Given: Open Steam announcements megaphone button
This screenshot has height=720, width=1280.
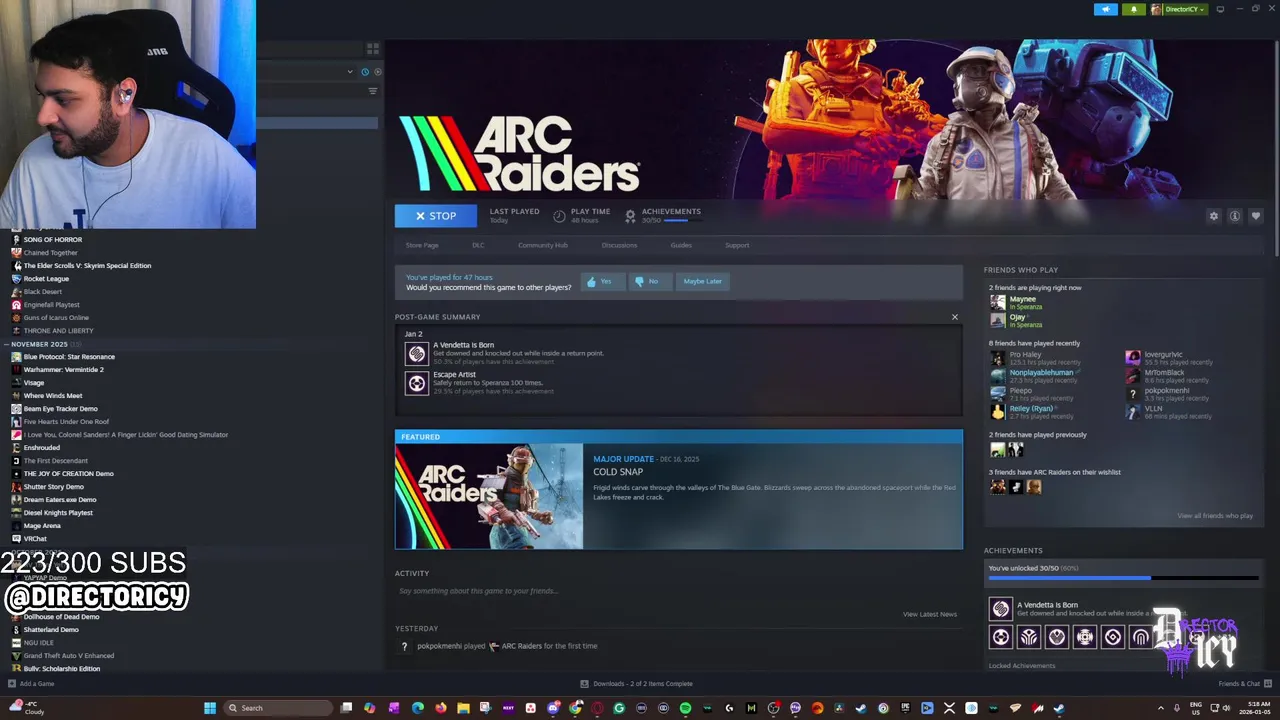Looking at the screenshot, I should (1106, 9).
